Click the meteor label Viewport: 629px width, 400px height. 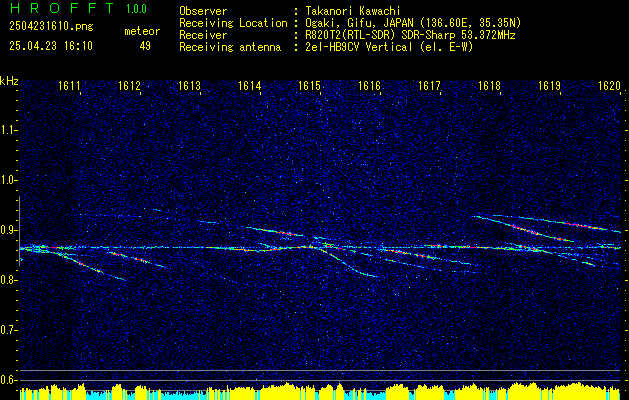[142, 31]
